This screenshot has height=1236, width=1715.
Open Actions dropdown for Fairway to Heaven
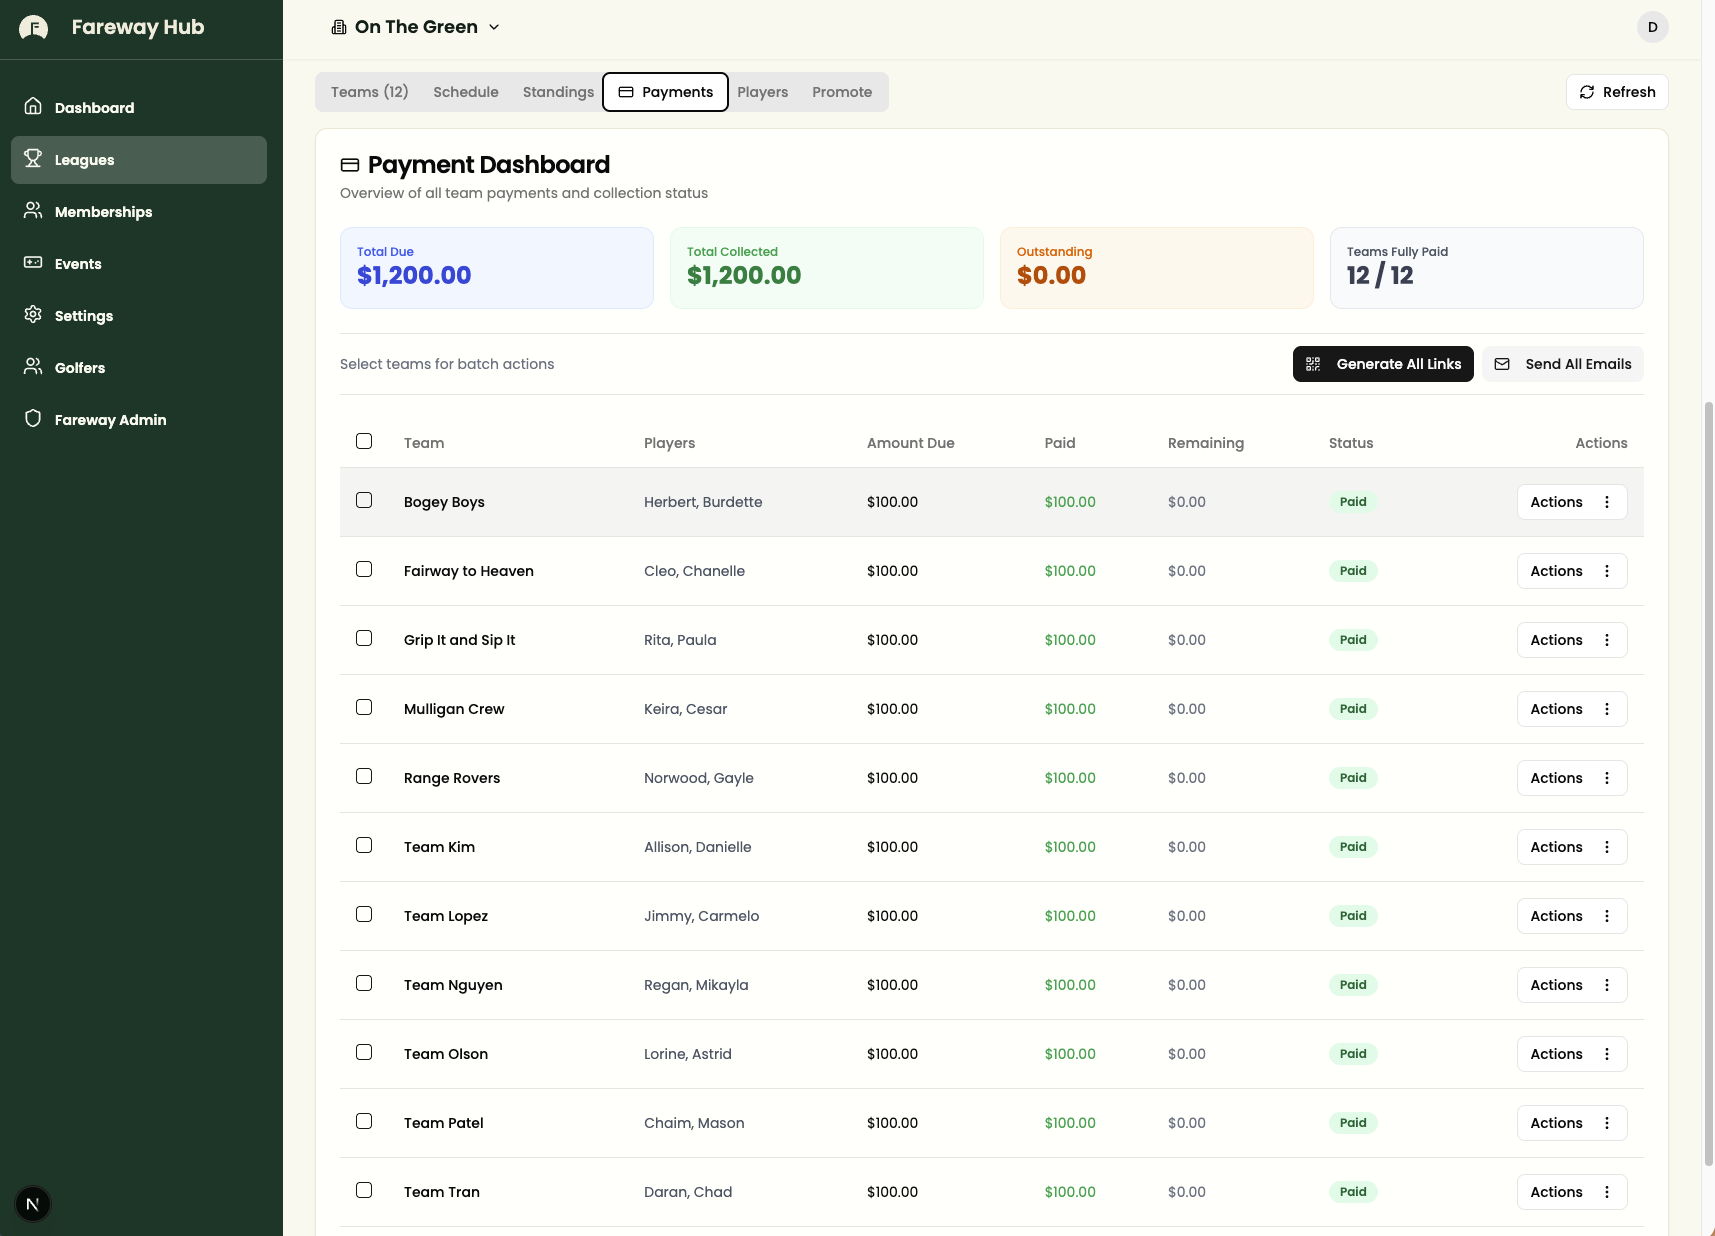coord(1572,571)
